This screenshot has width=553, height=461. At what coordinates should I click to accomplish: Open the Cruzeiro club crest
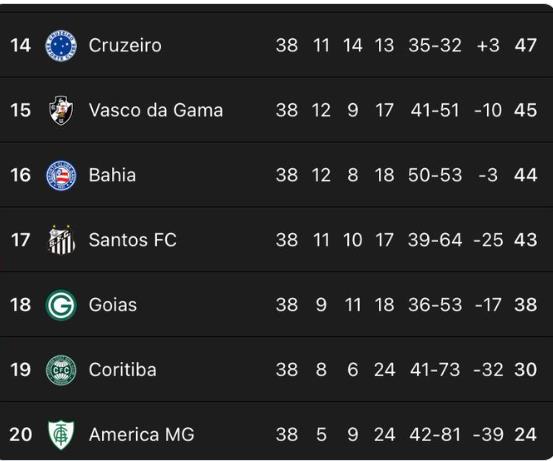[x=61, y=46]
